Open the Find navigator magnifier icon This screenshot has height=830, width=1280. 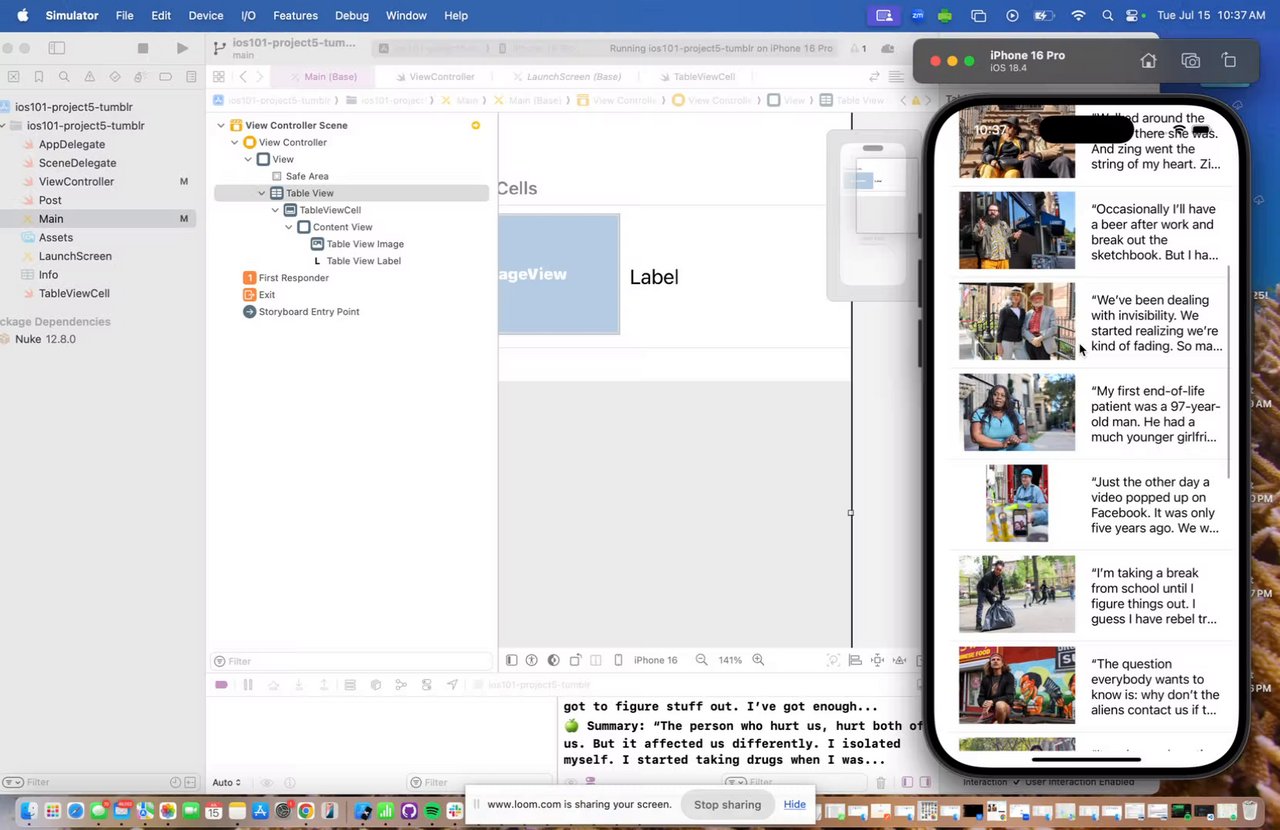tap(64, 77)
